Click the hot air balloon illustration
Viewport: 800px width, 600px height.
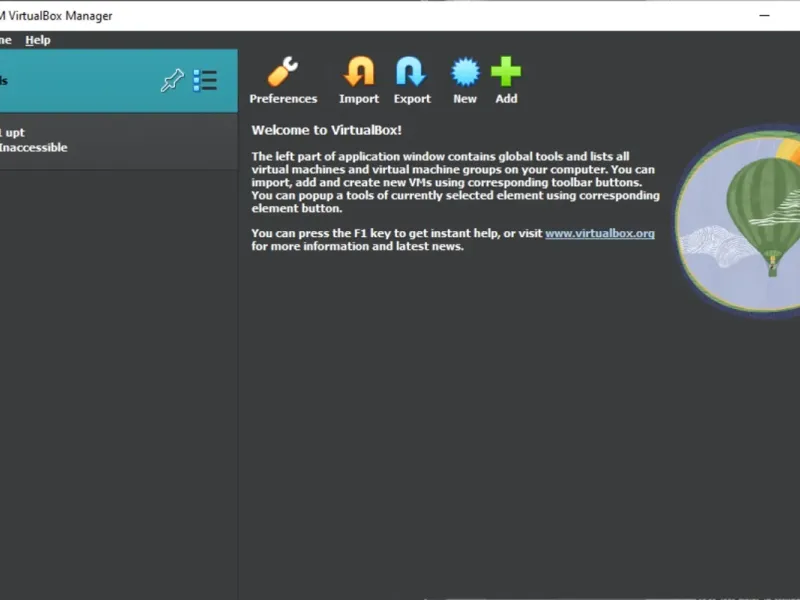[x=738, y=221]
